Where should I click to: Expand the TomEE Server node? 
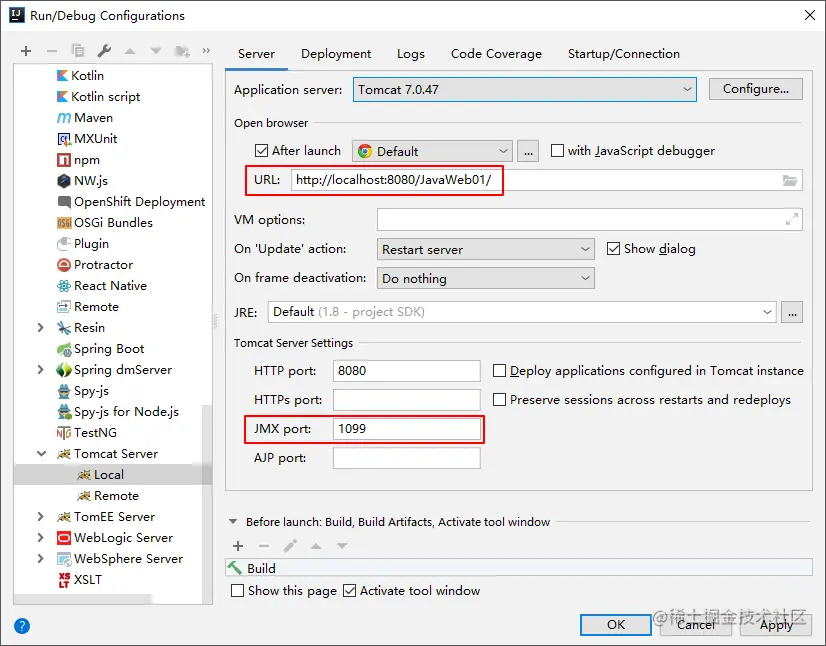click(41, 517)
